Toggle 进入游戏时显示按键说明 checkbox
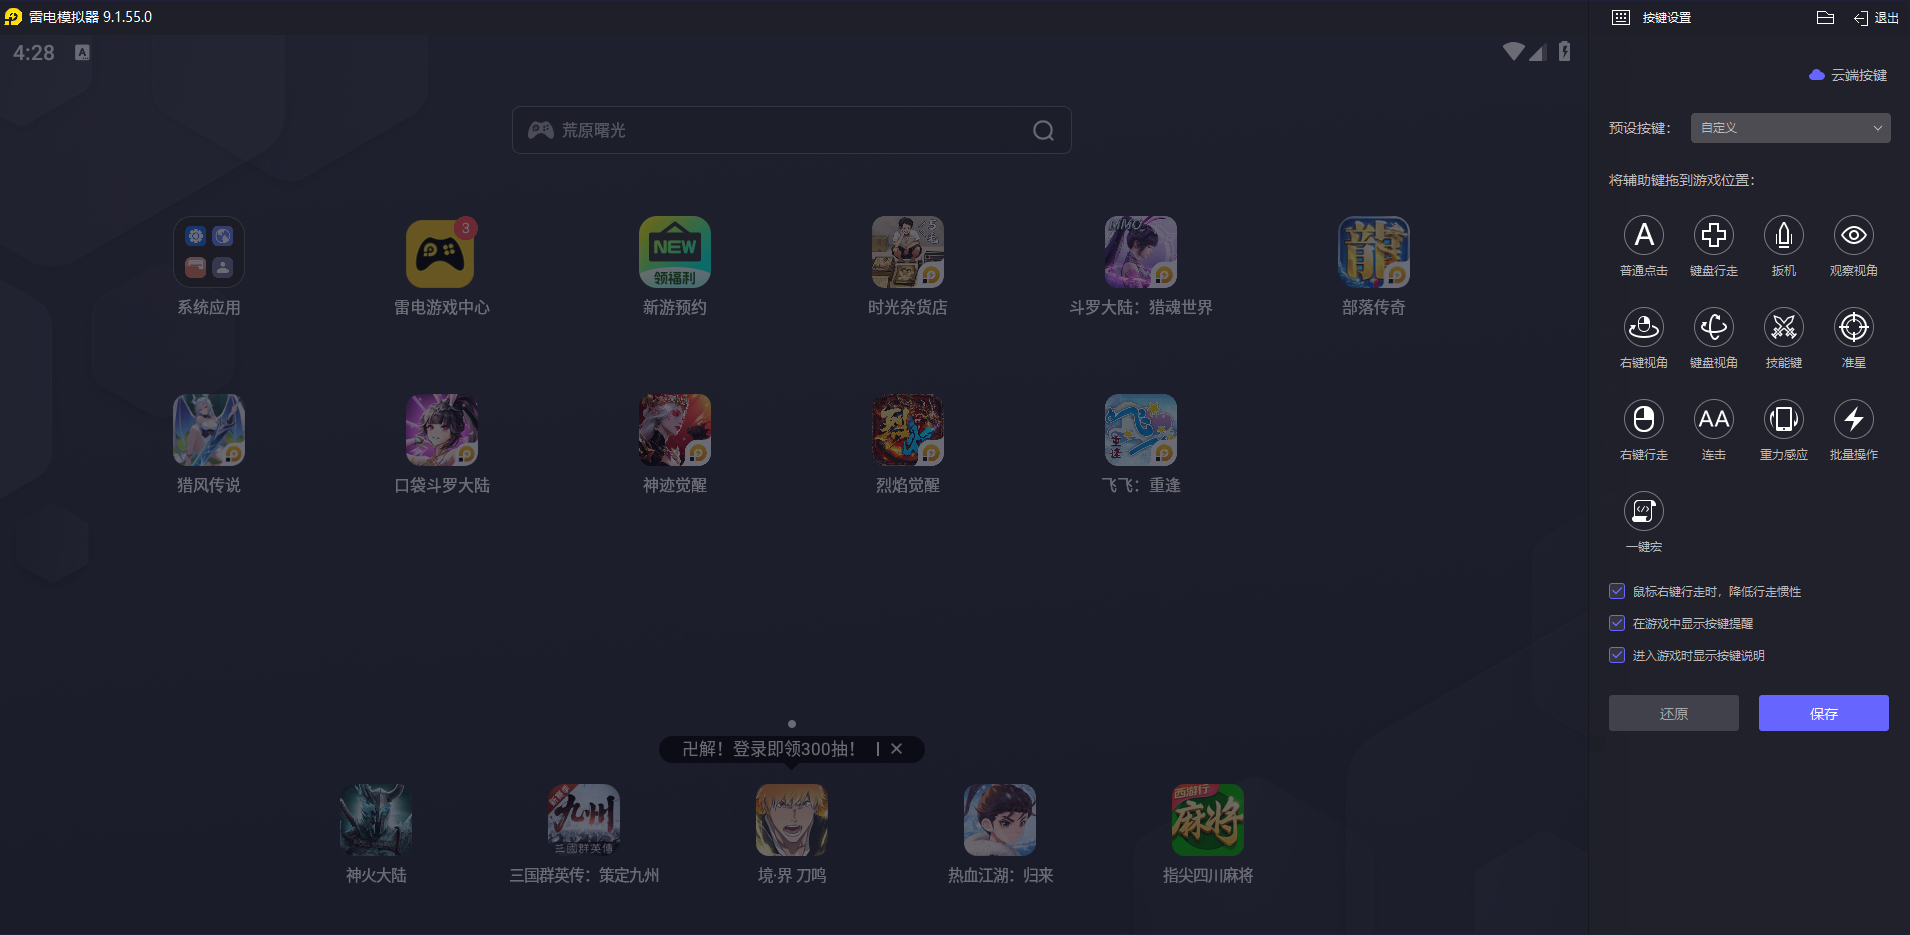The image size is (1910, 935). (1617, 655)
